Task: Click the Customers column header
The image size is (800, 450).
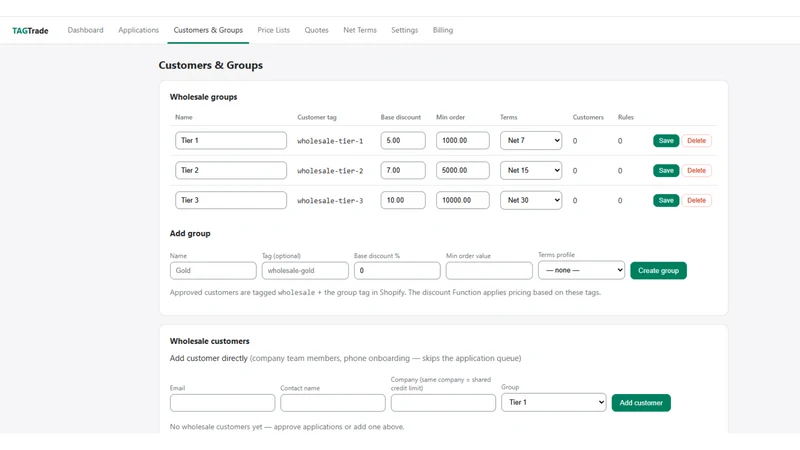Action: 588,117
